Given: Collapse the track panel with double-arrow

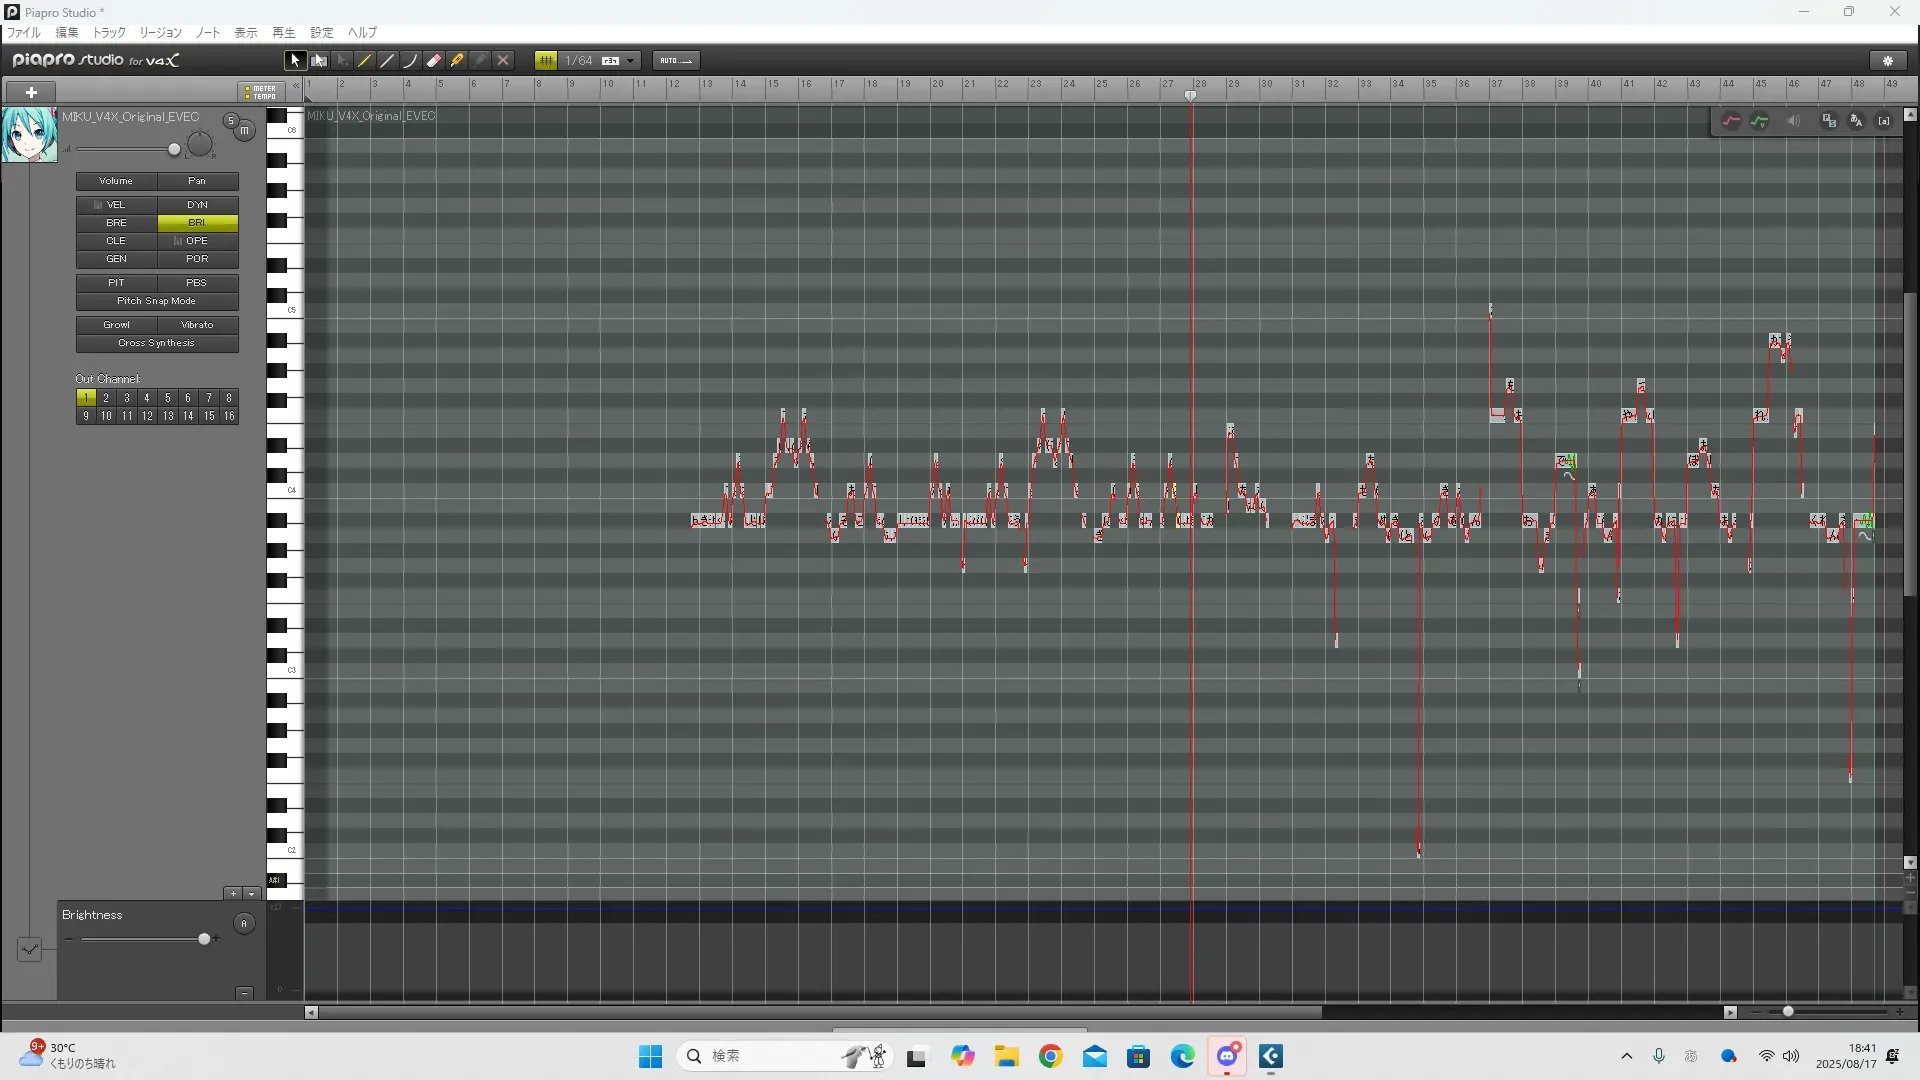Looking at the screenshot, I should coord(296,87).
